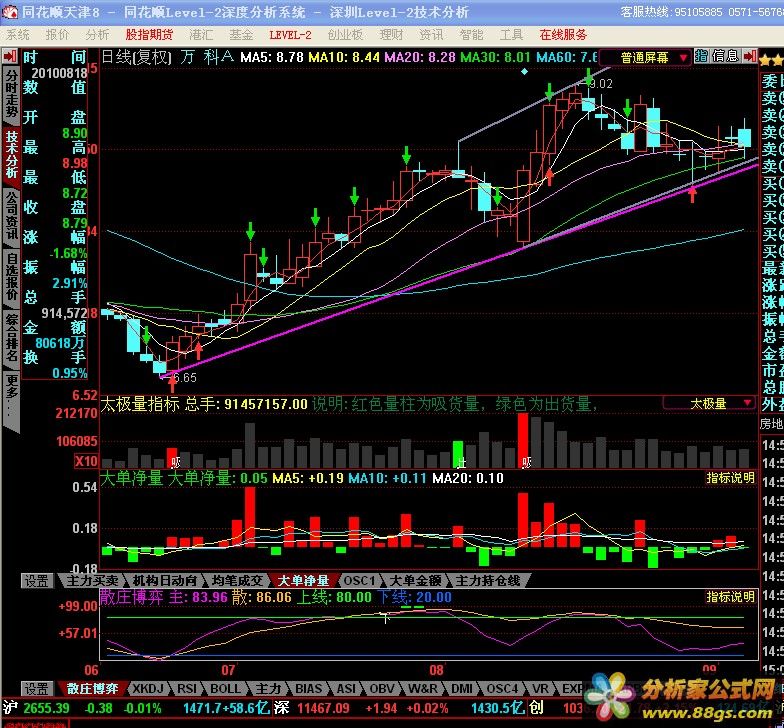Image resolution: width=784 pixels, height=728 pixels.
Task: Switch to 大单金额 indicator tab
Action: (415, 580)
